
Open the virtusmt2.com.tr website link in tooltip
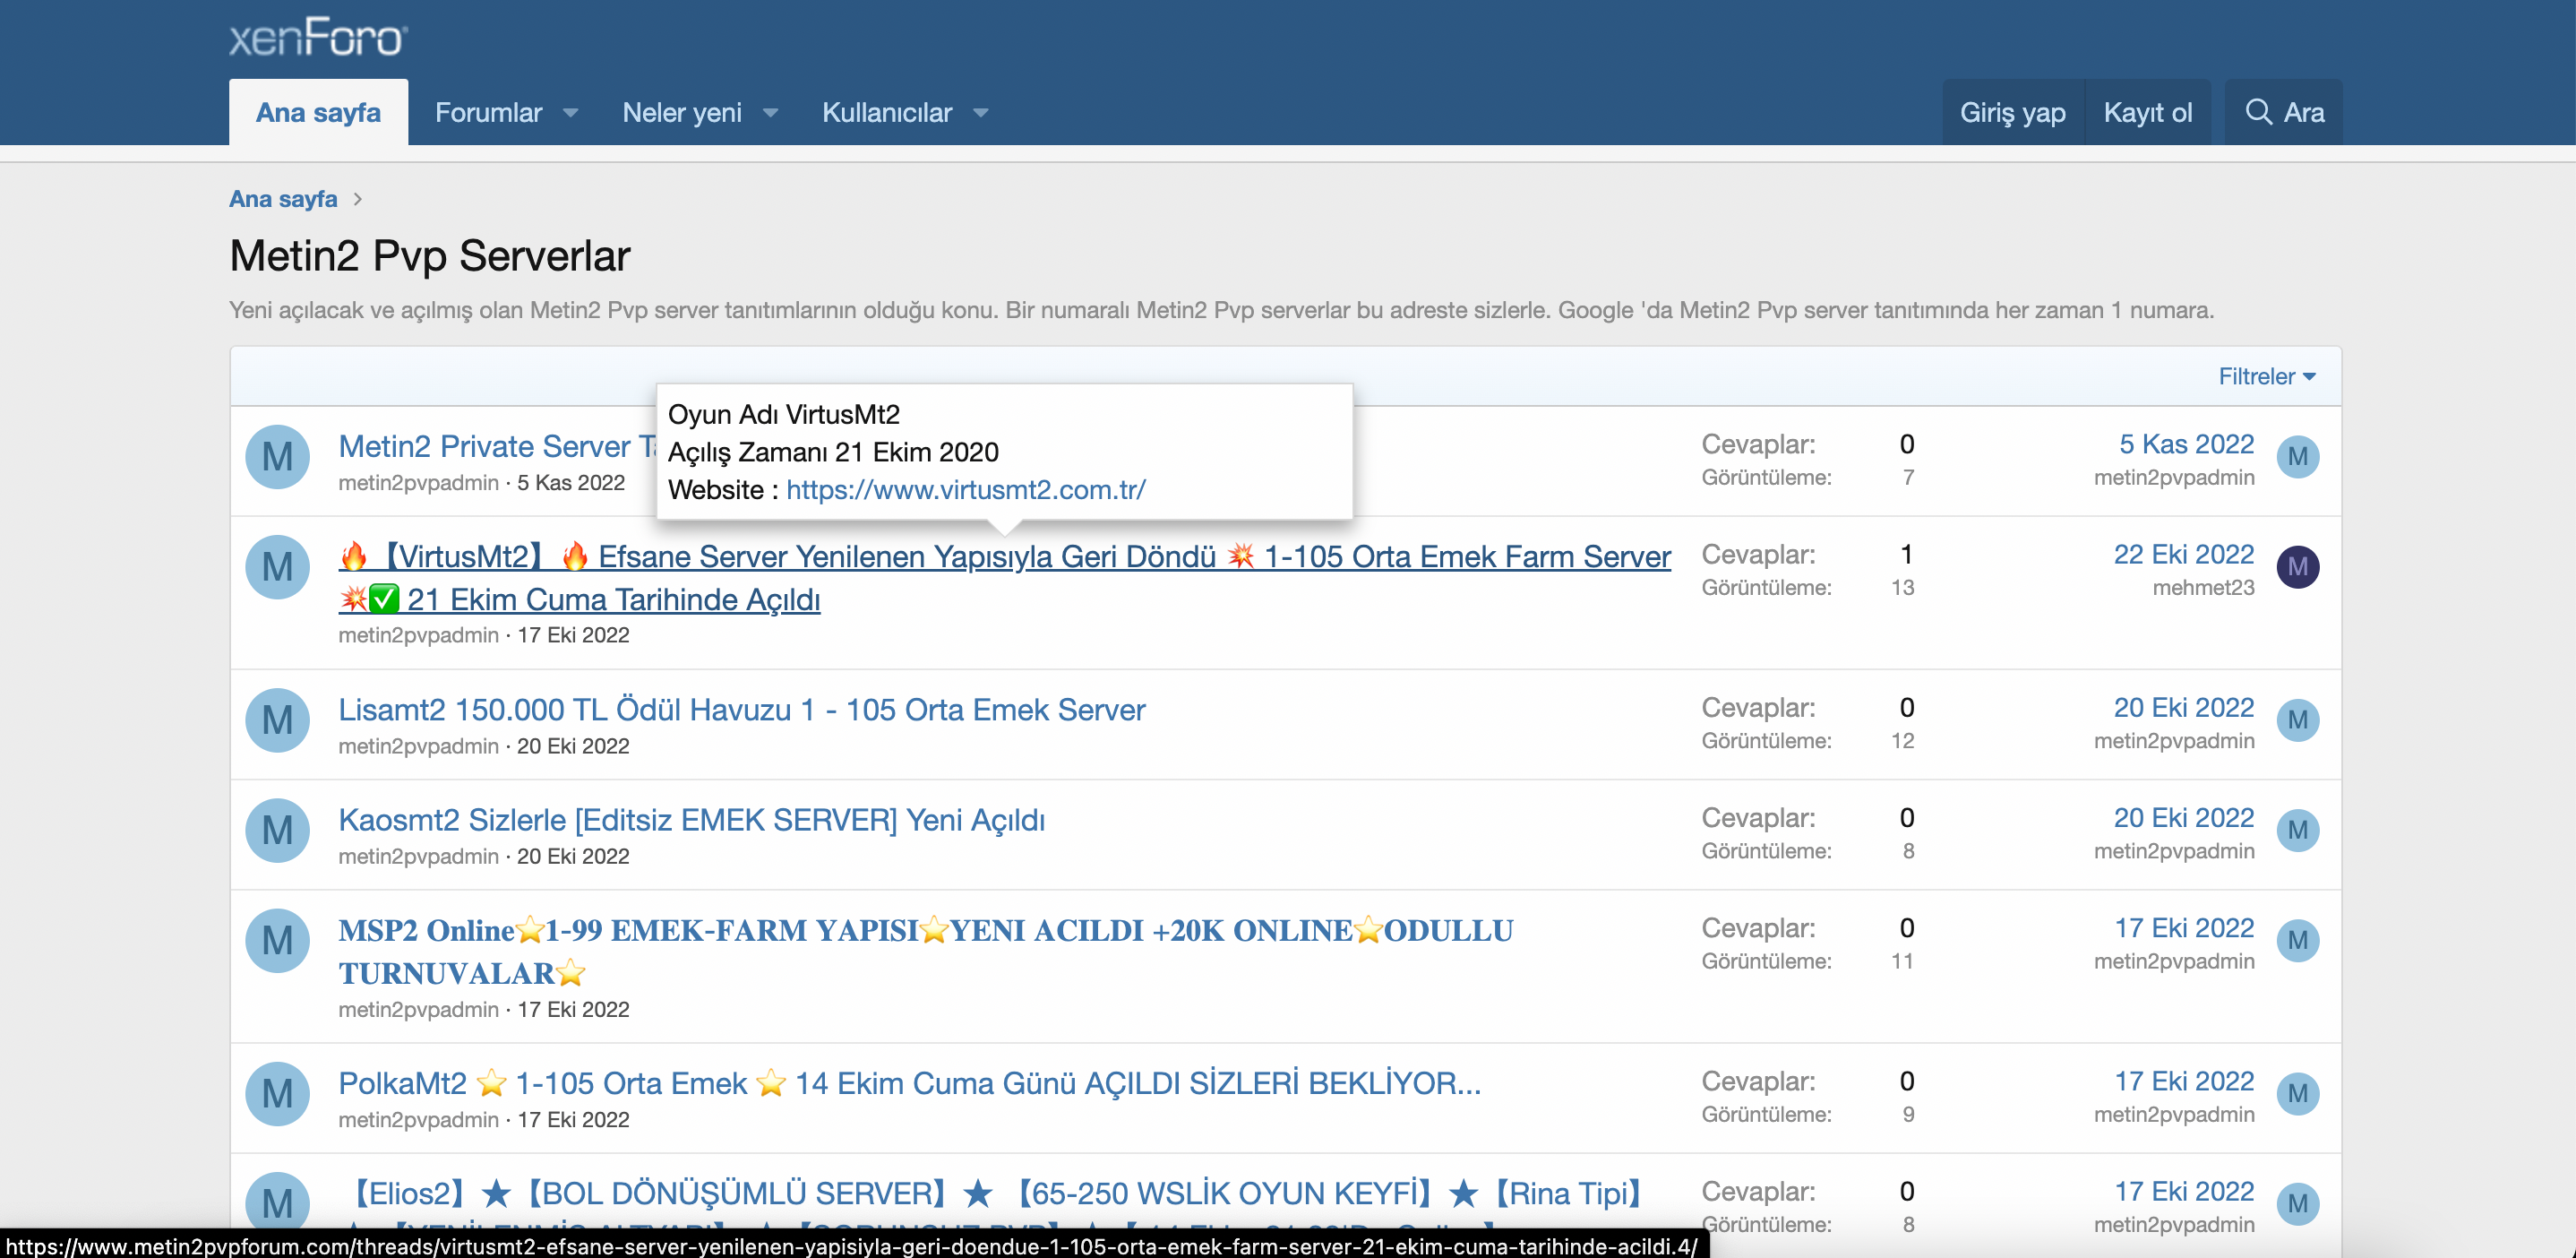click(x=965, y=490)
